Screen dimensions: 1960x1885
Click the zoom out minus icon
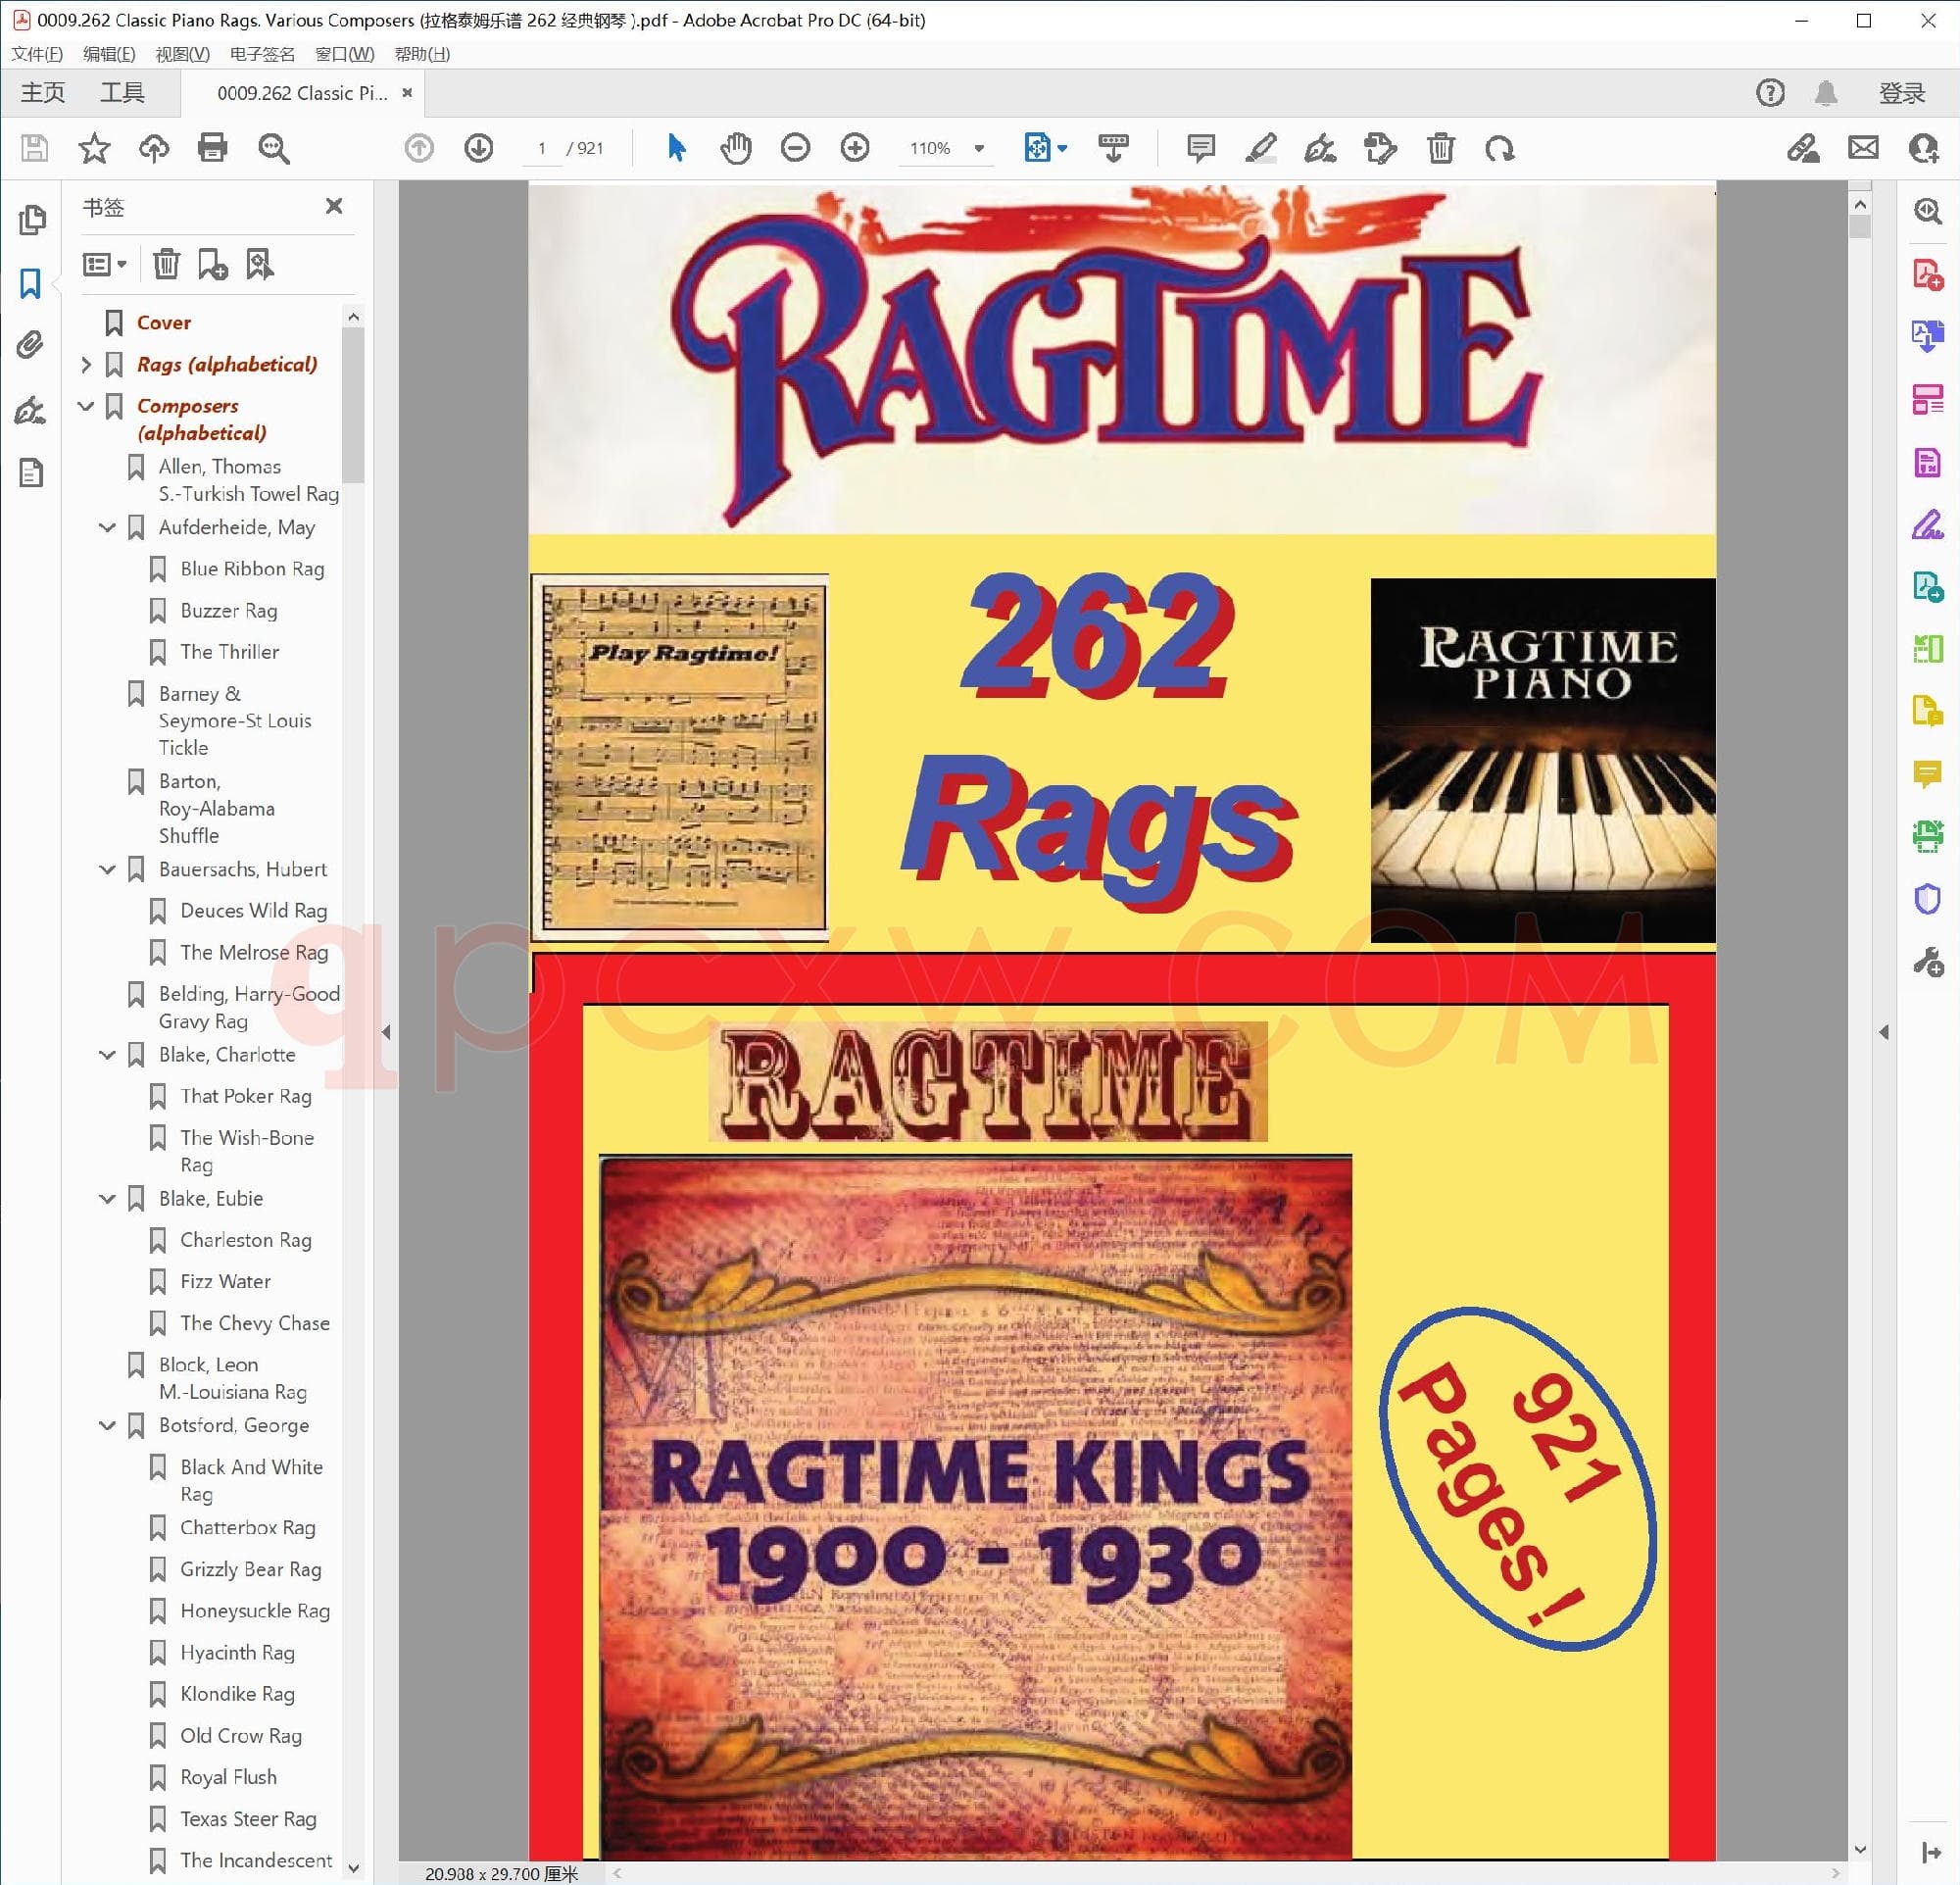[x=795, y=149]
